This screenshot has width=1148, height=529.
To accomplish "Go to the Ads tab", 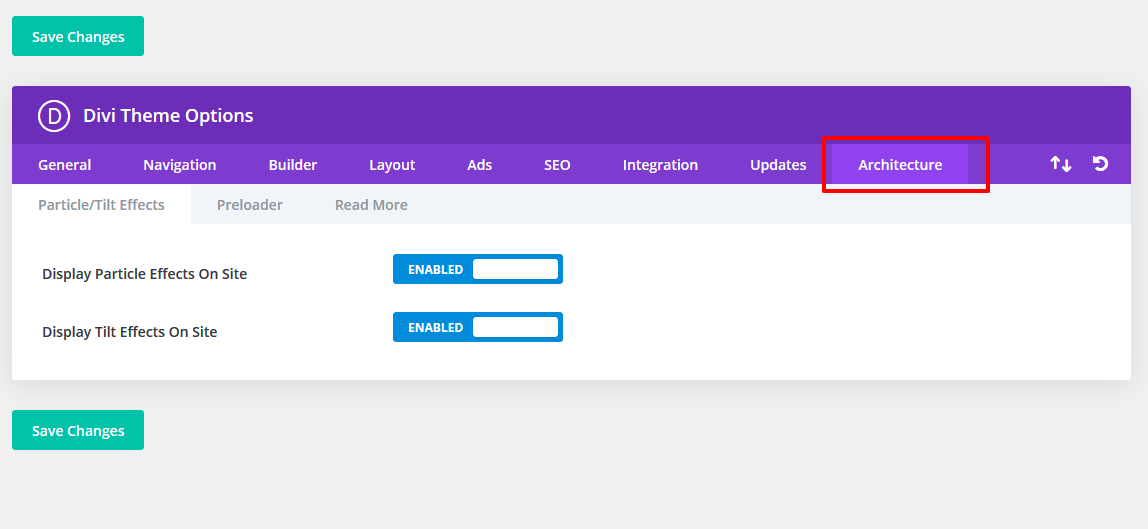I will pos(480,165).
